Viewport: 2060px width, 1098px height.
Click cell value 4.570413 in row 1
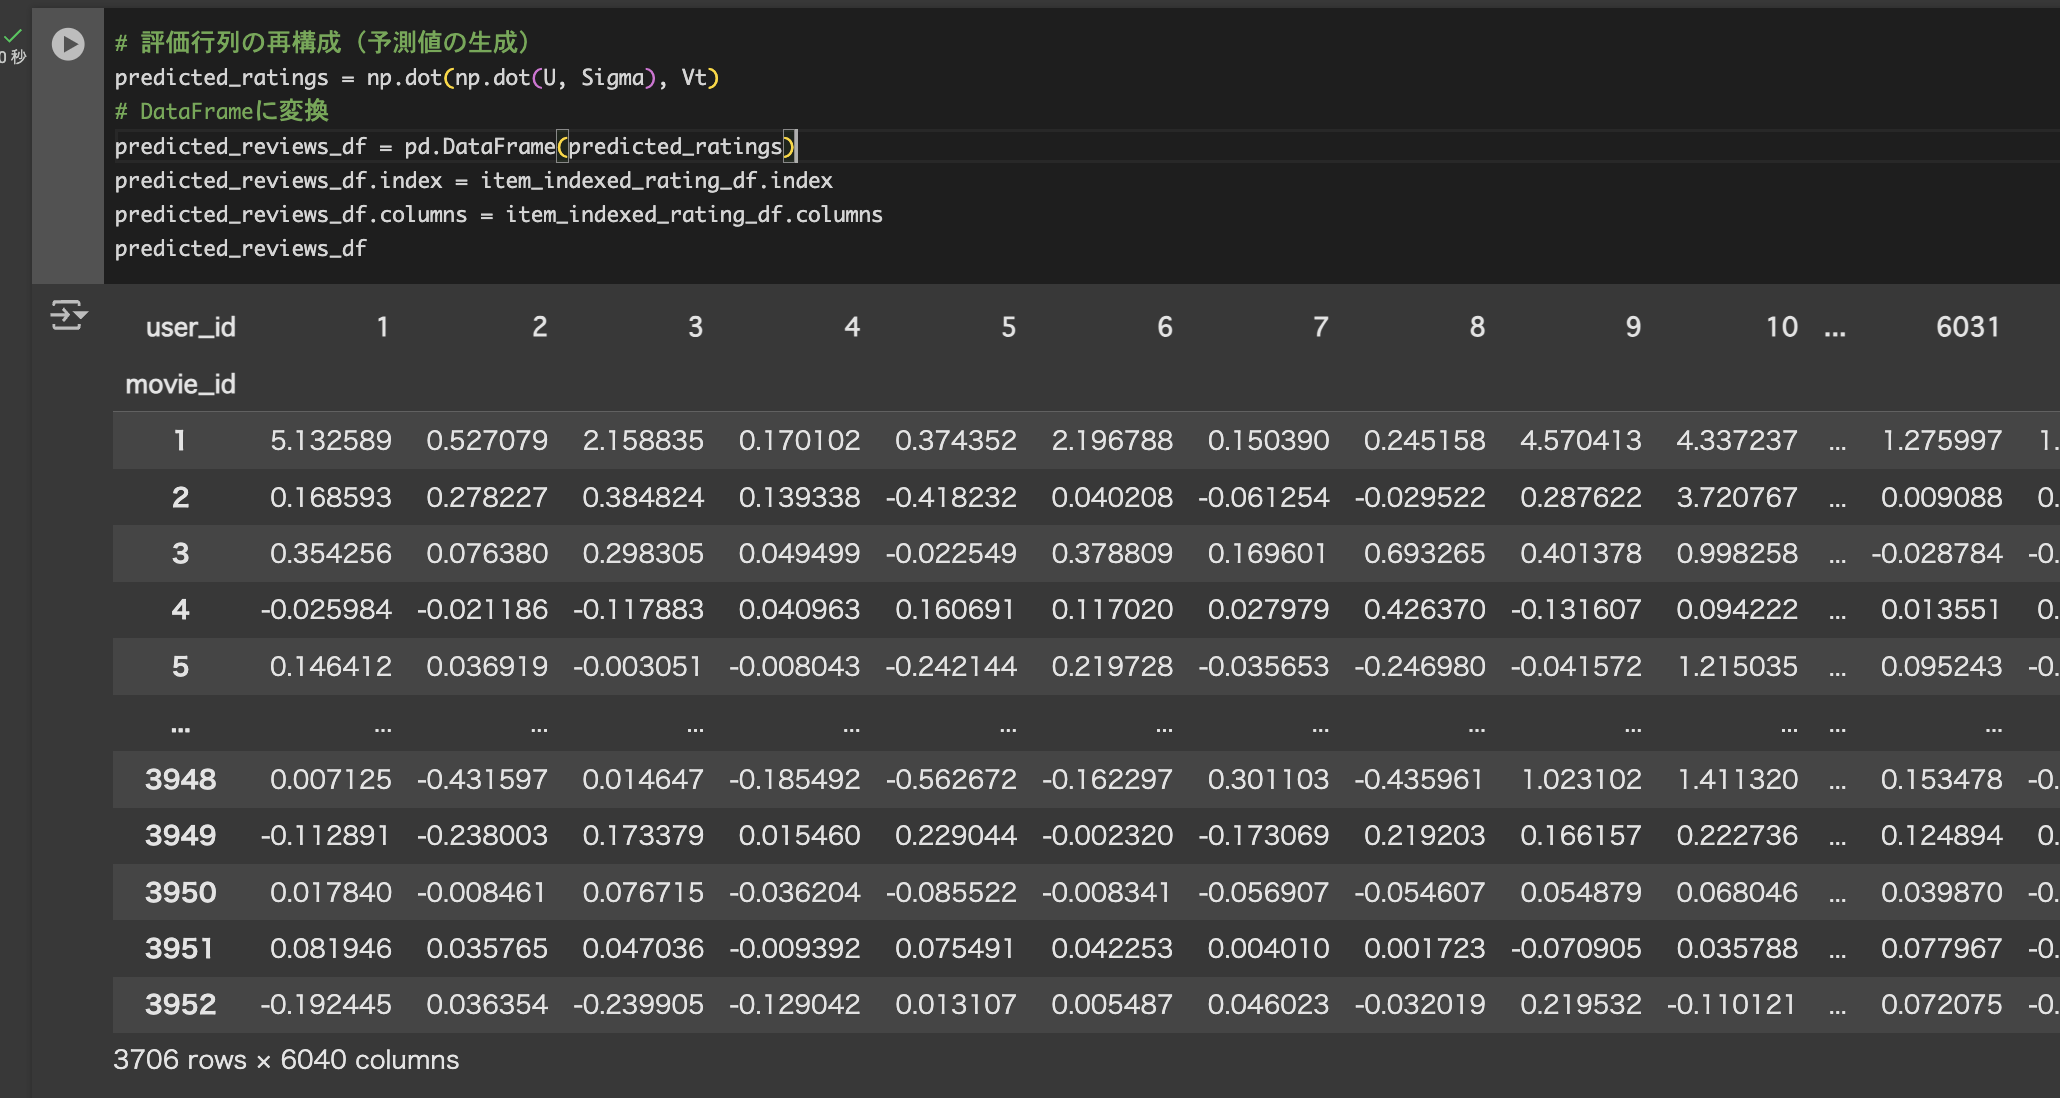(1580, 441)
